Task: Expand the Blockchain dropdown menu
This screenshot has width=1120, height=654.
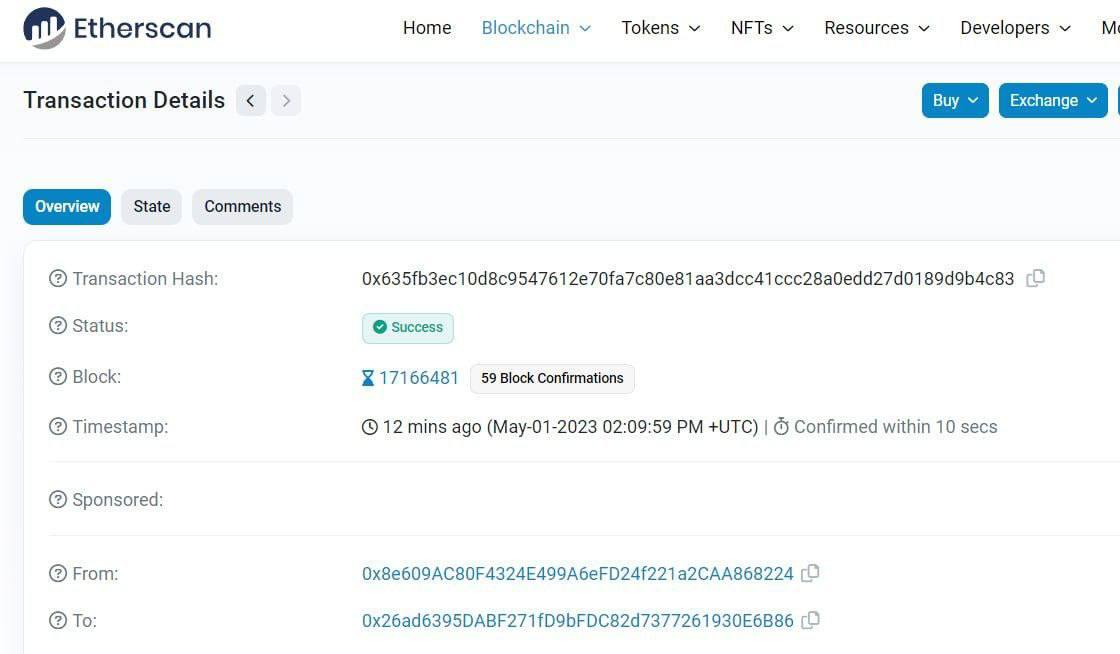Action: coord(536,28)
